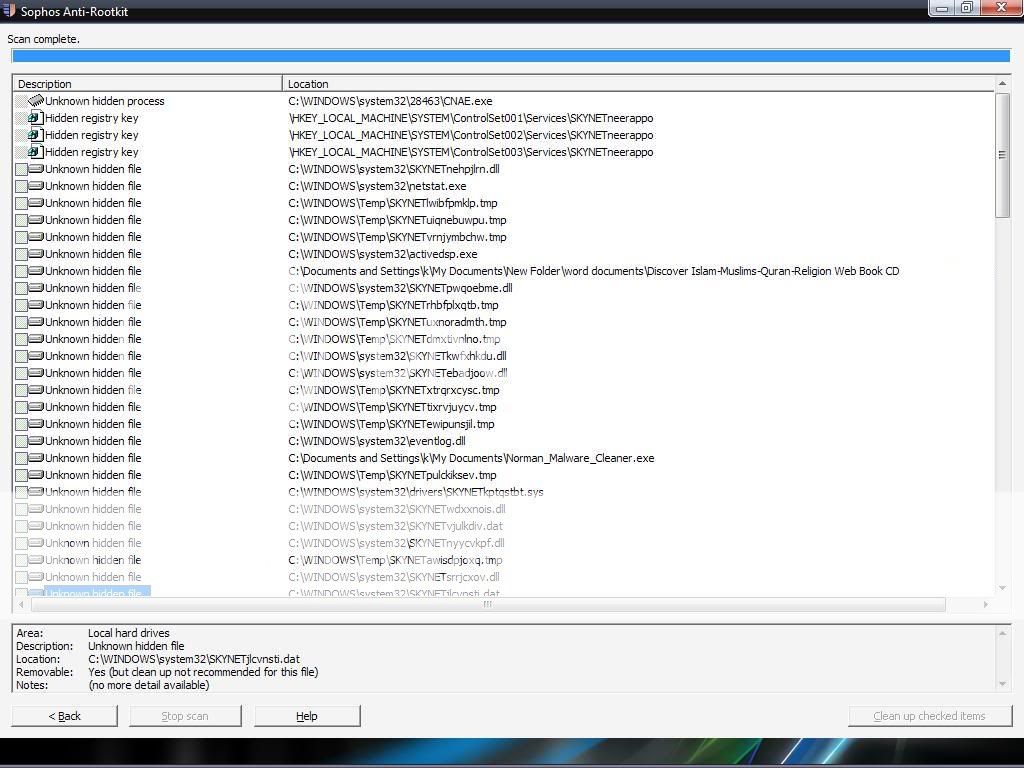
Task: Check Norman_Malware_Cleaner.exe row checkbox
Action: pyautogui.click(x=21, y=458)
